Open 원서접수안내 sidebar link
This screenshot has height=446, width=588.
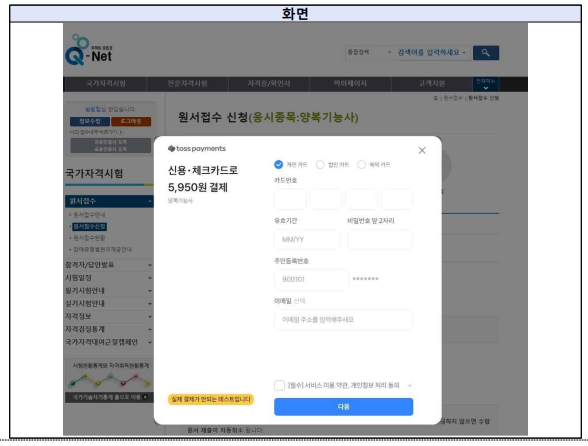(x=89, y=215)
